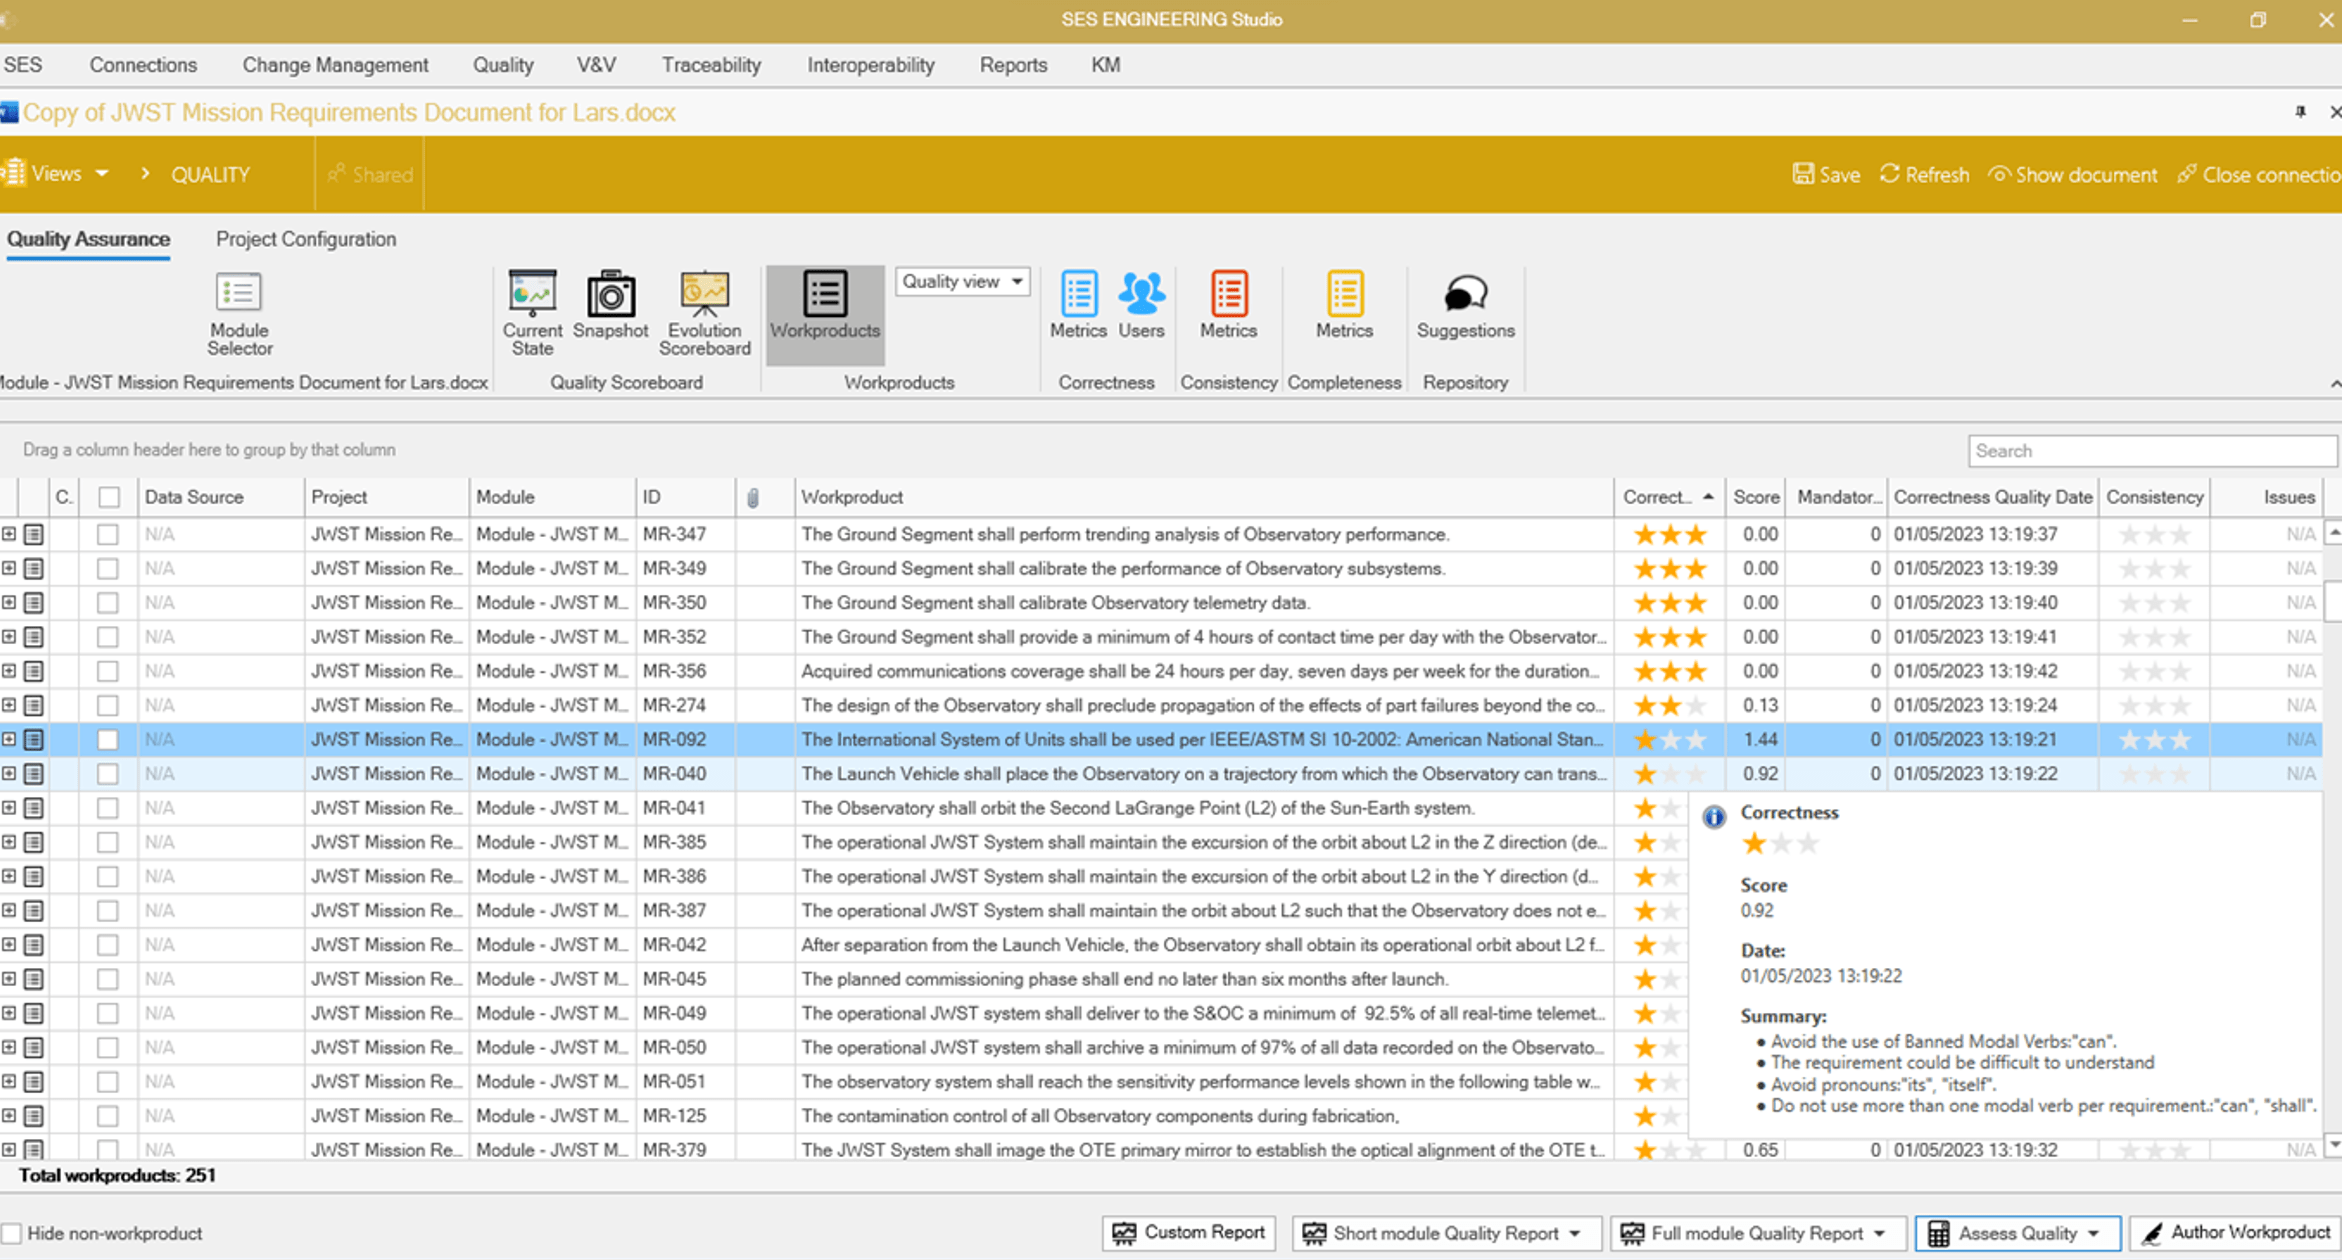Select the MR-356 workproduct text

[x=1201, y=671]
